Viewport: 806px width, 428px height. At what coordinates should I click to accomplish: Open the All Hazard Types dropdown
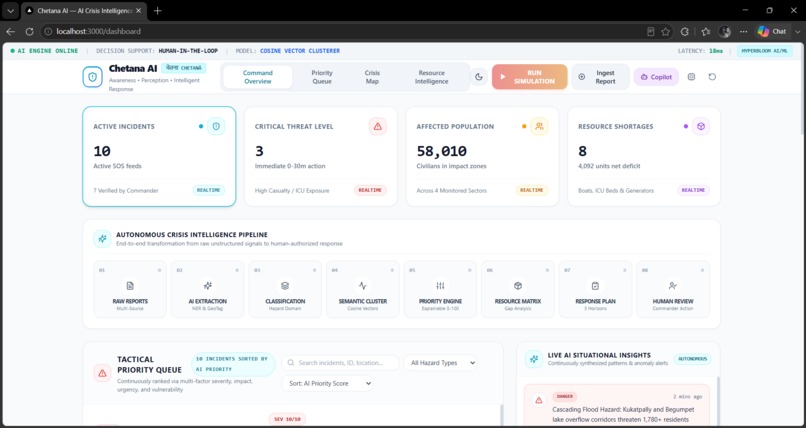440,363
